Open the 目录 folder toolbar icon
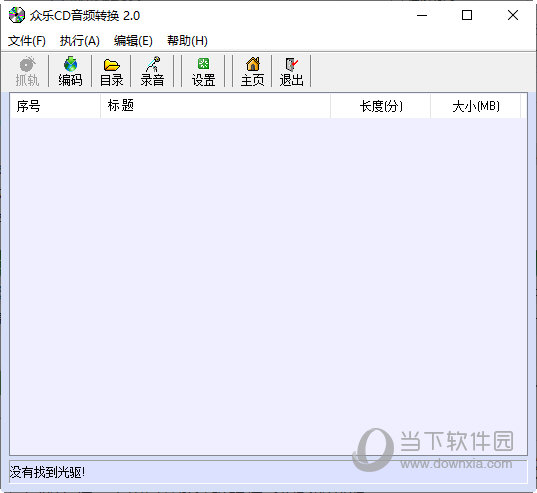 click(x=111, y=71)
